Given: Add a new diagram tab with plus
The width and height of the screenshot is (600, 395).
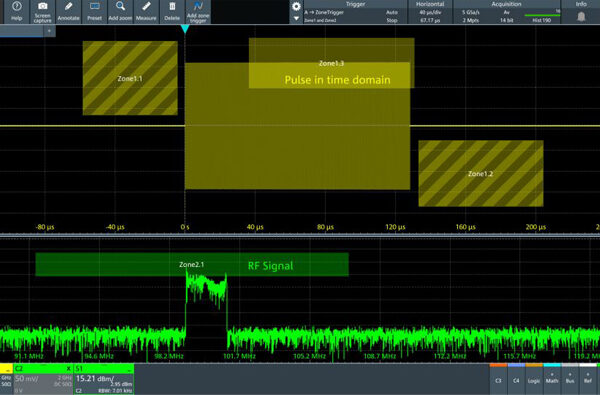Looking at the screenshot, I should coord(49,31).
